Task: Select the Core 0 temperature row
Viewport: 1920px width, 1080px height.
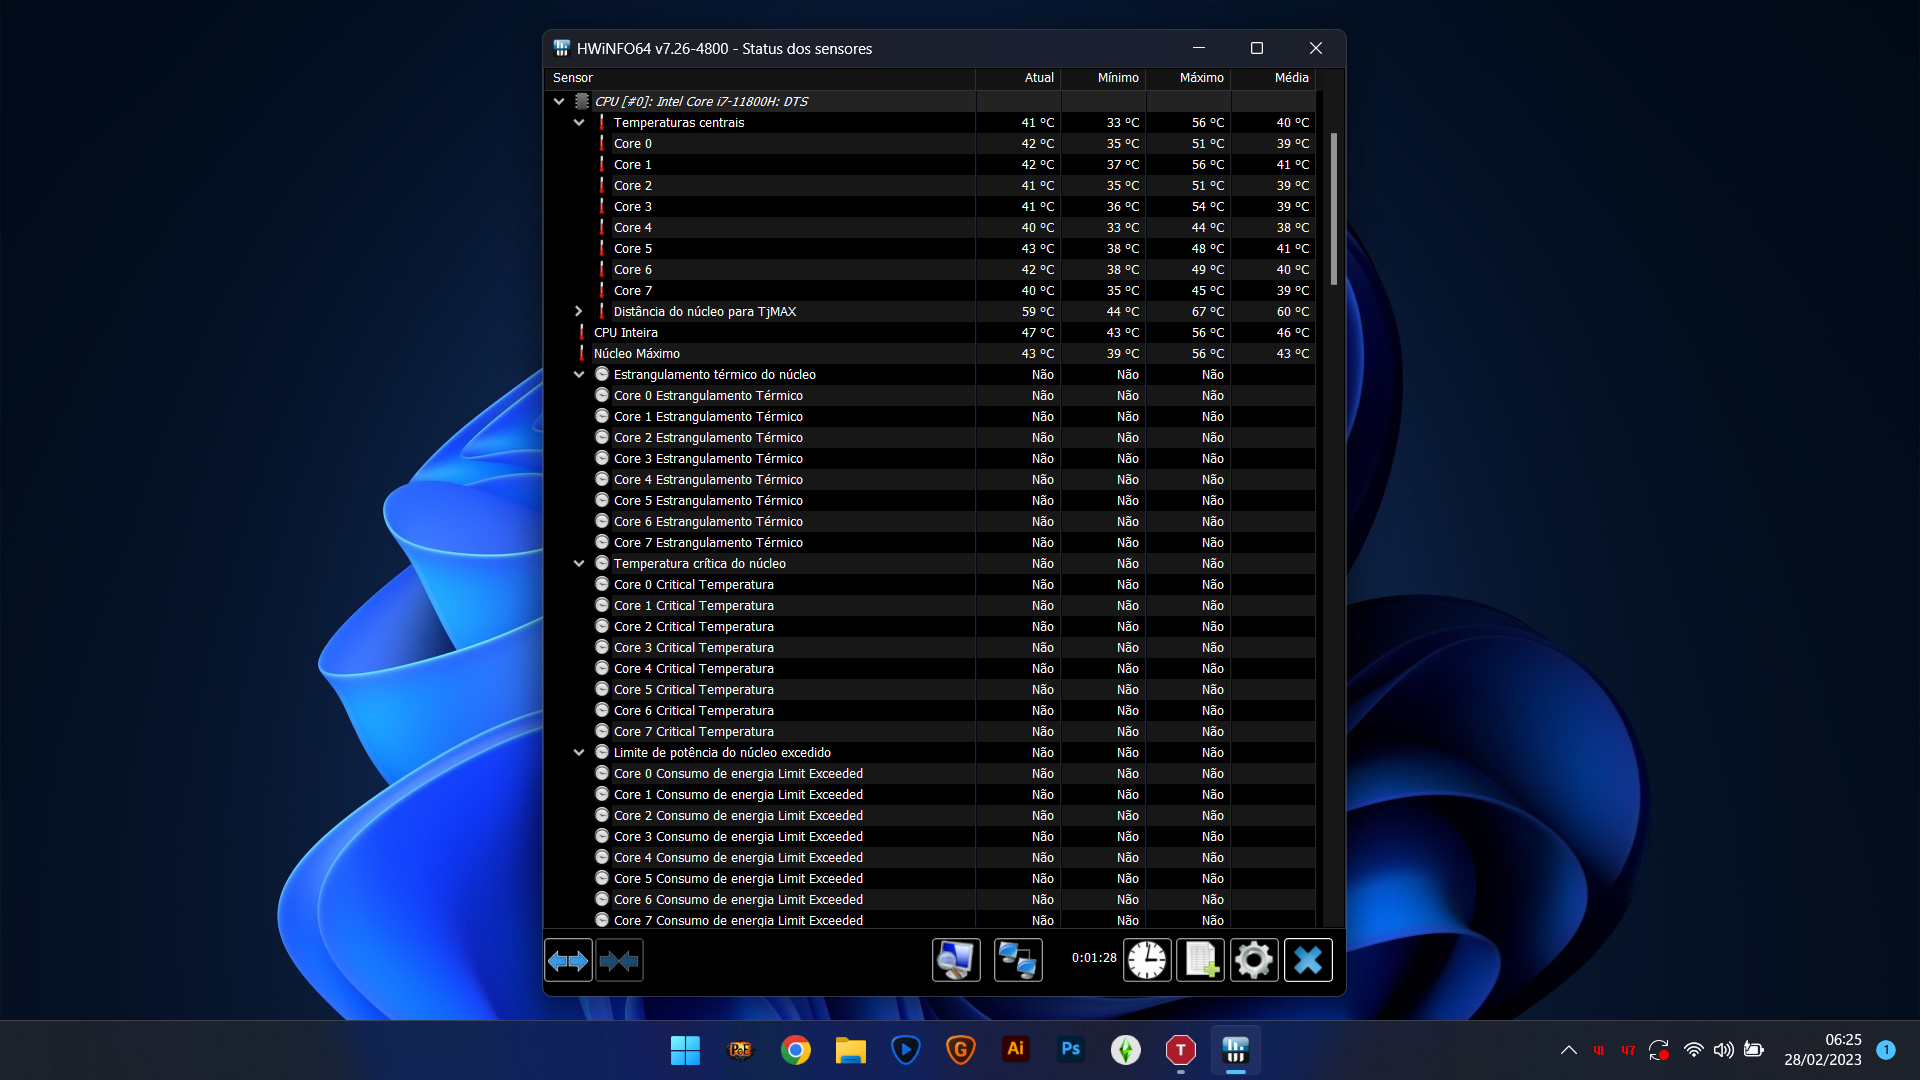Action: pos(930,143)
